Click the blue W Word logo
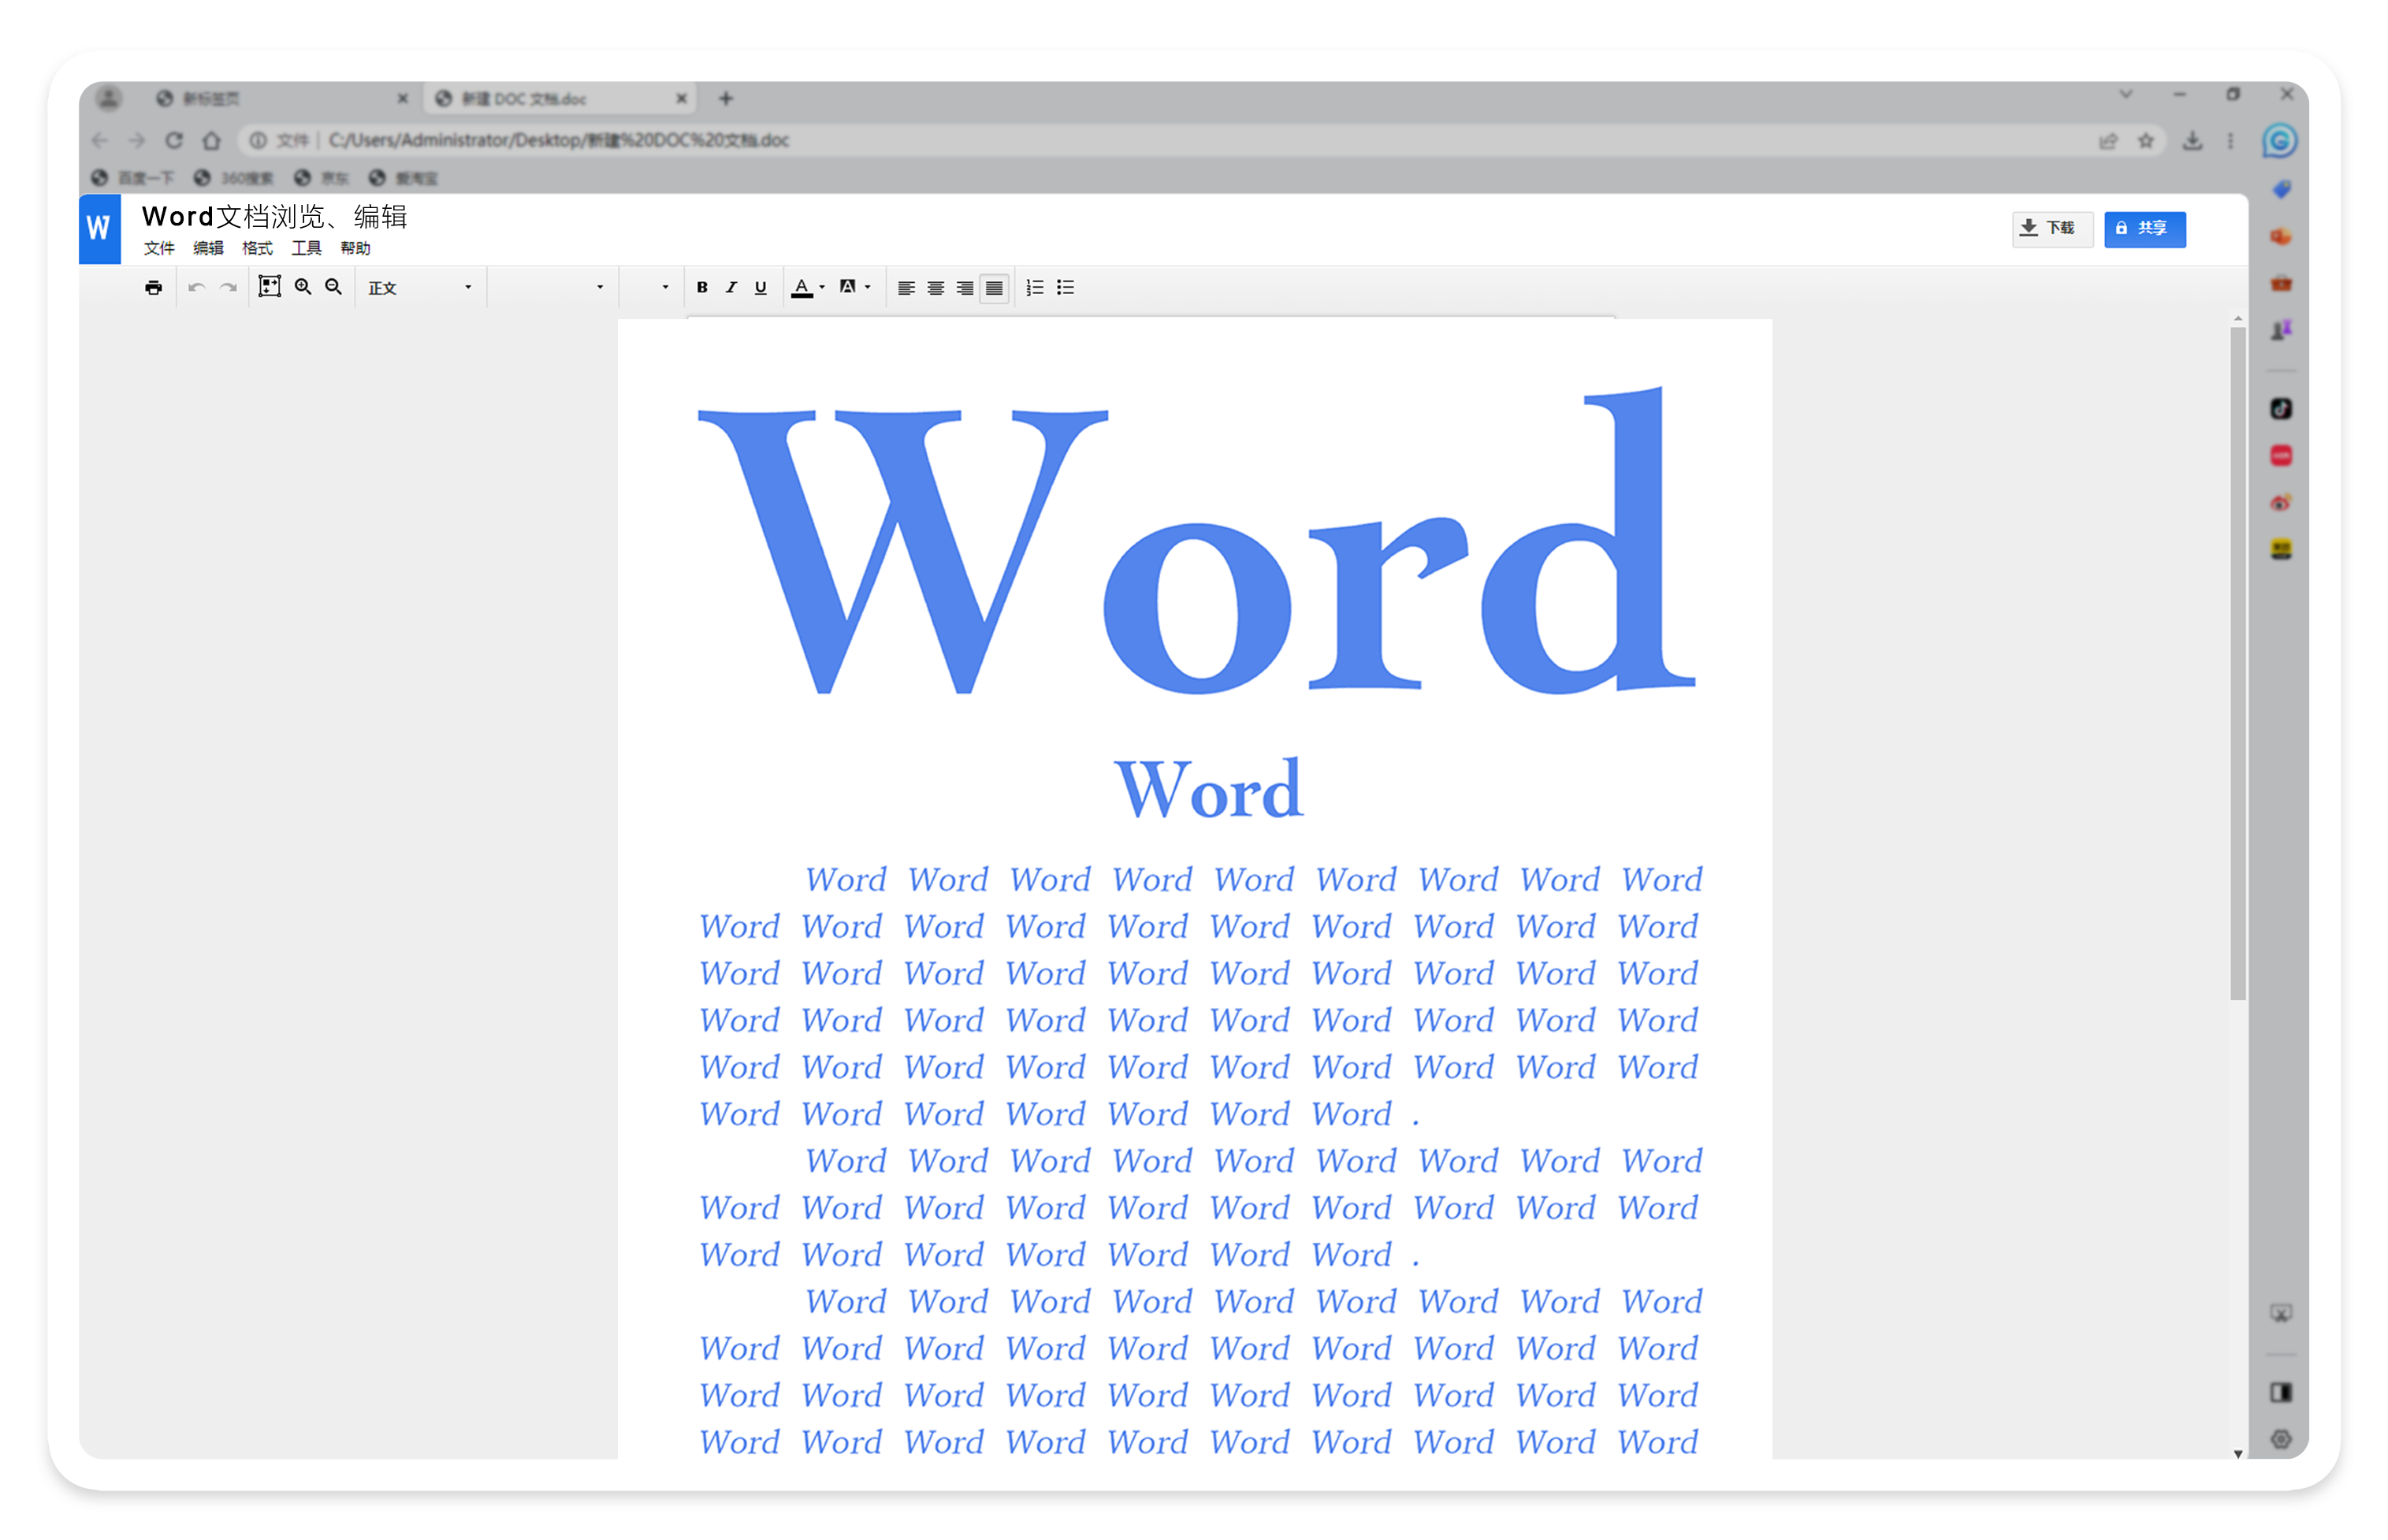The height and width of the screenshot is (1540, 2388). [100, 229]
